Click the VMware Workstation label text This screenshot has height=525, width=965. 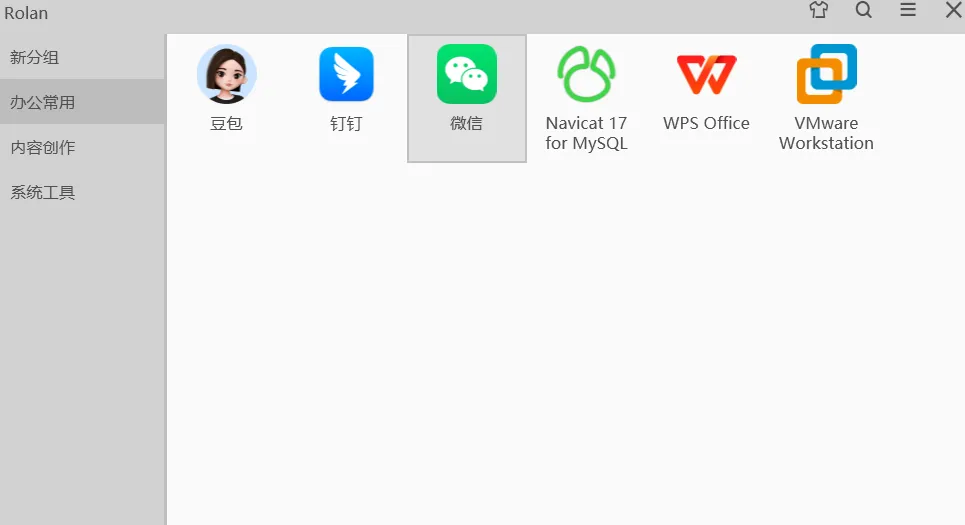pyautogui.click(x=827, y=133)
